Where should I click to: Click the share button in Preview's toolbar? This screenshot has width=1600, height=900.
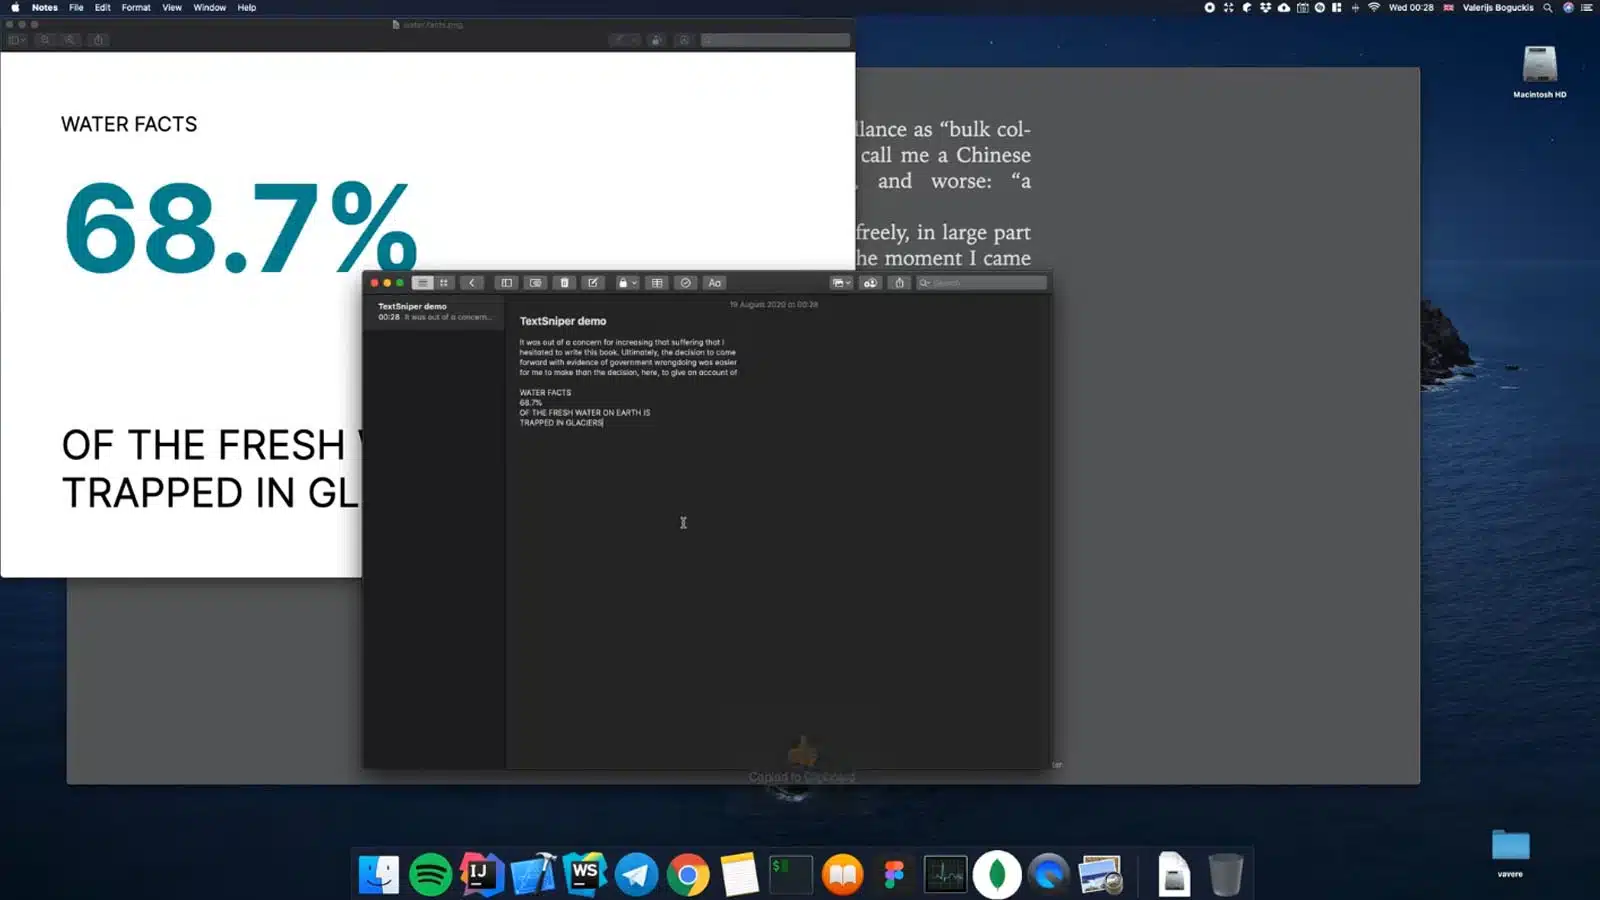(98, 40)
